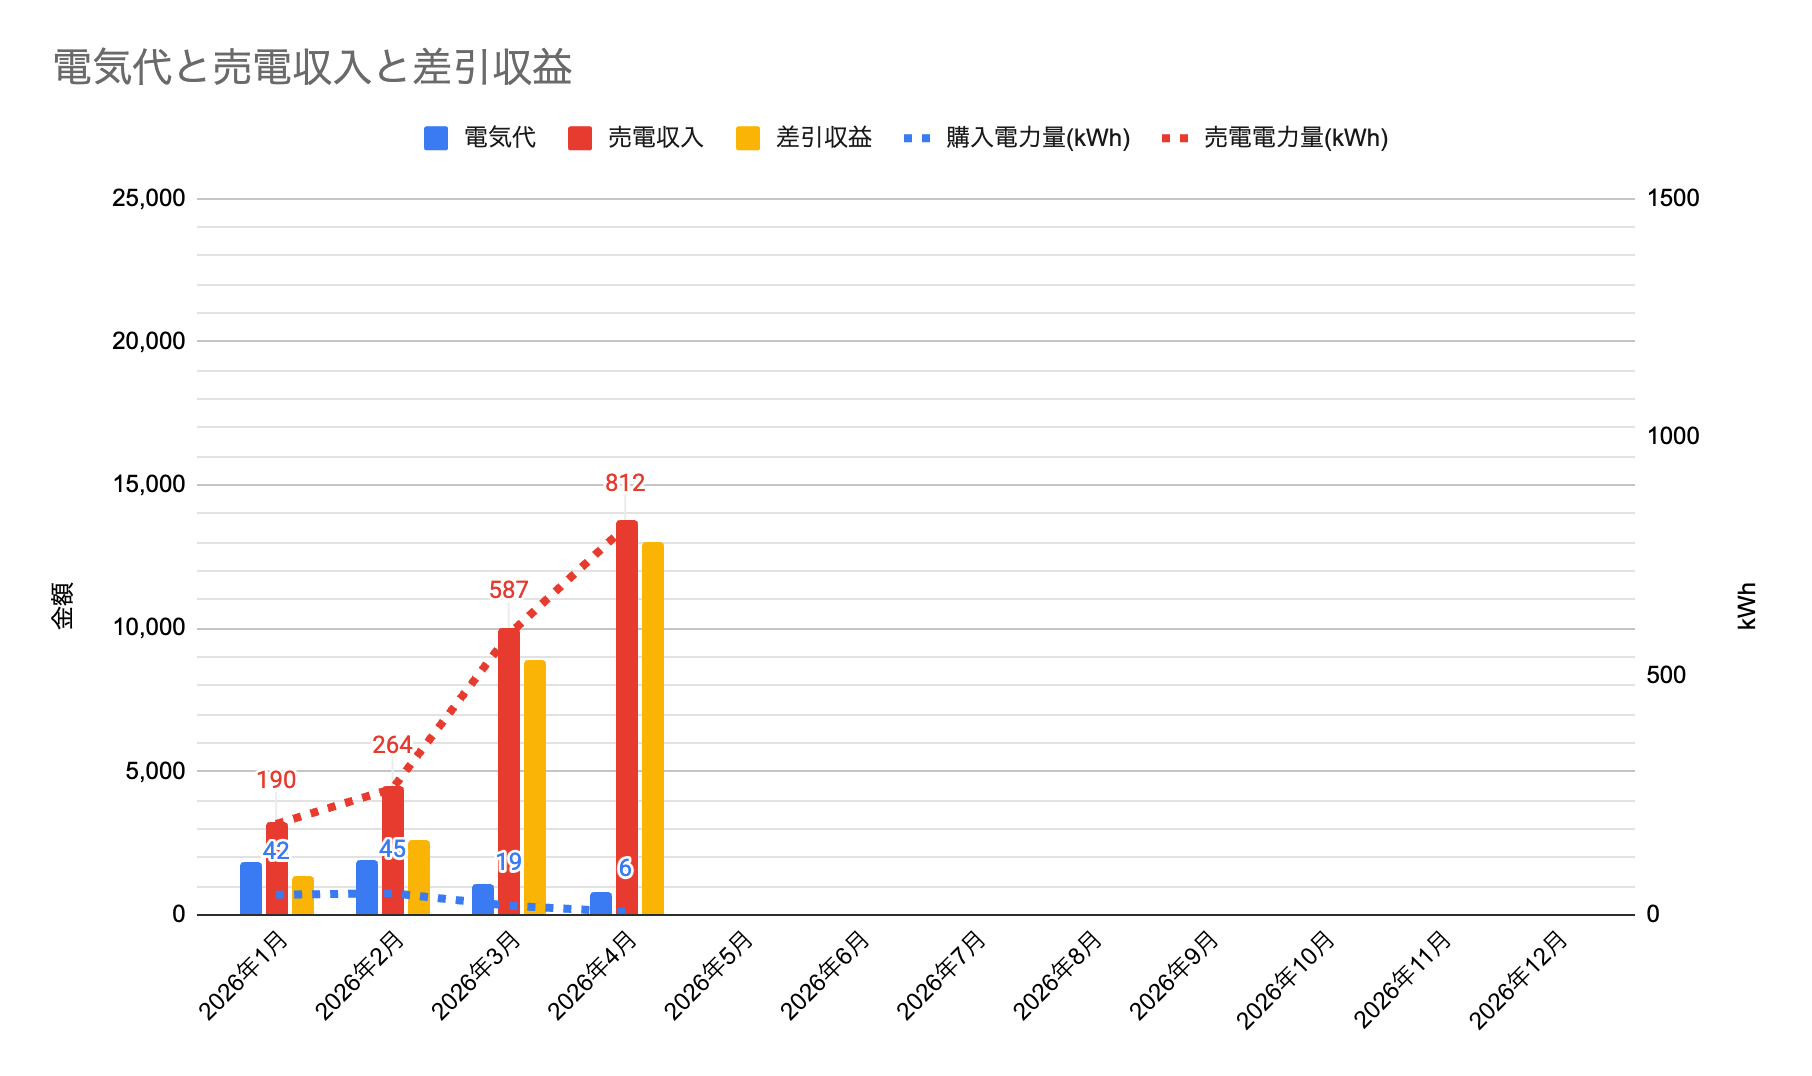The image size is (1812, 1076).
Task: Click the blue 19 data label
Action: 509,862
